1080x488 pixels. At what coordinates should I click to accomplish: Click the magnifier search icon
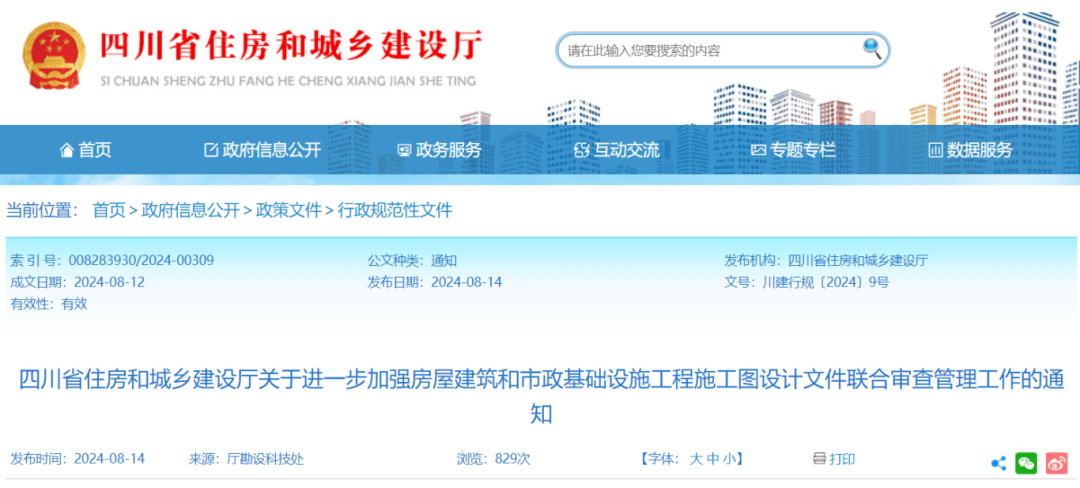click(872, 49)
